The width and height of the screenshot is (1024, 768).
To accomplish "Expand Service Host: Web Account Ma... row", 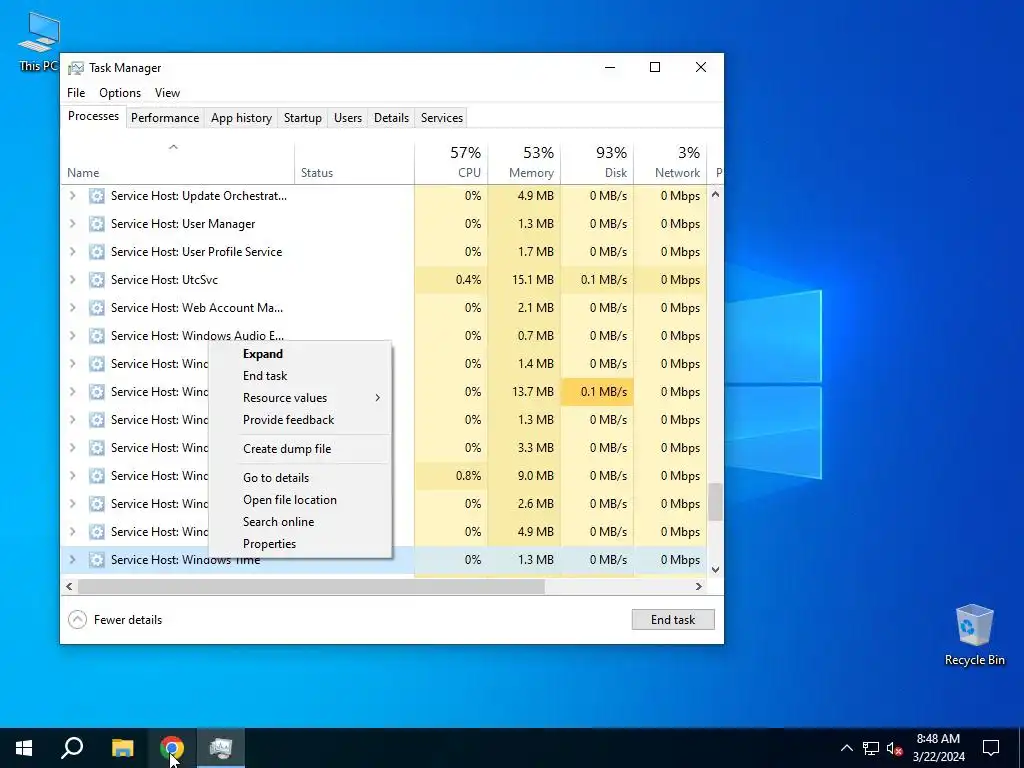I will (72, 308).
